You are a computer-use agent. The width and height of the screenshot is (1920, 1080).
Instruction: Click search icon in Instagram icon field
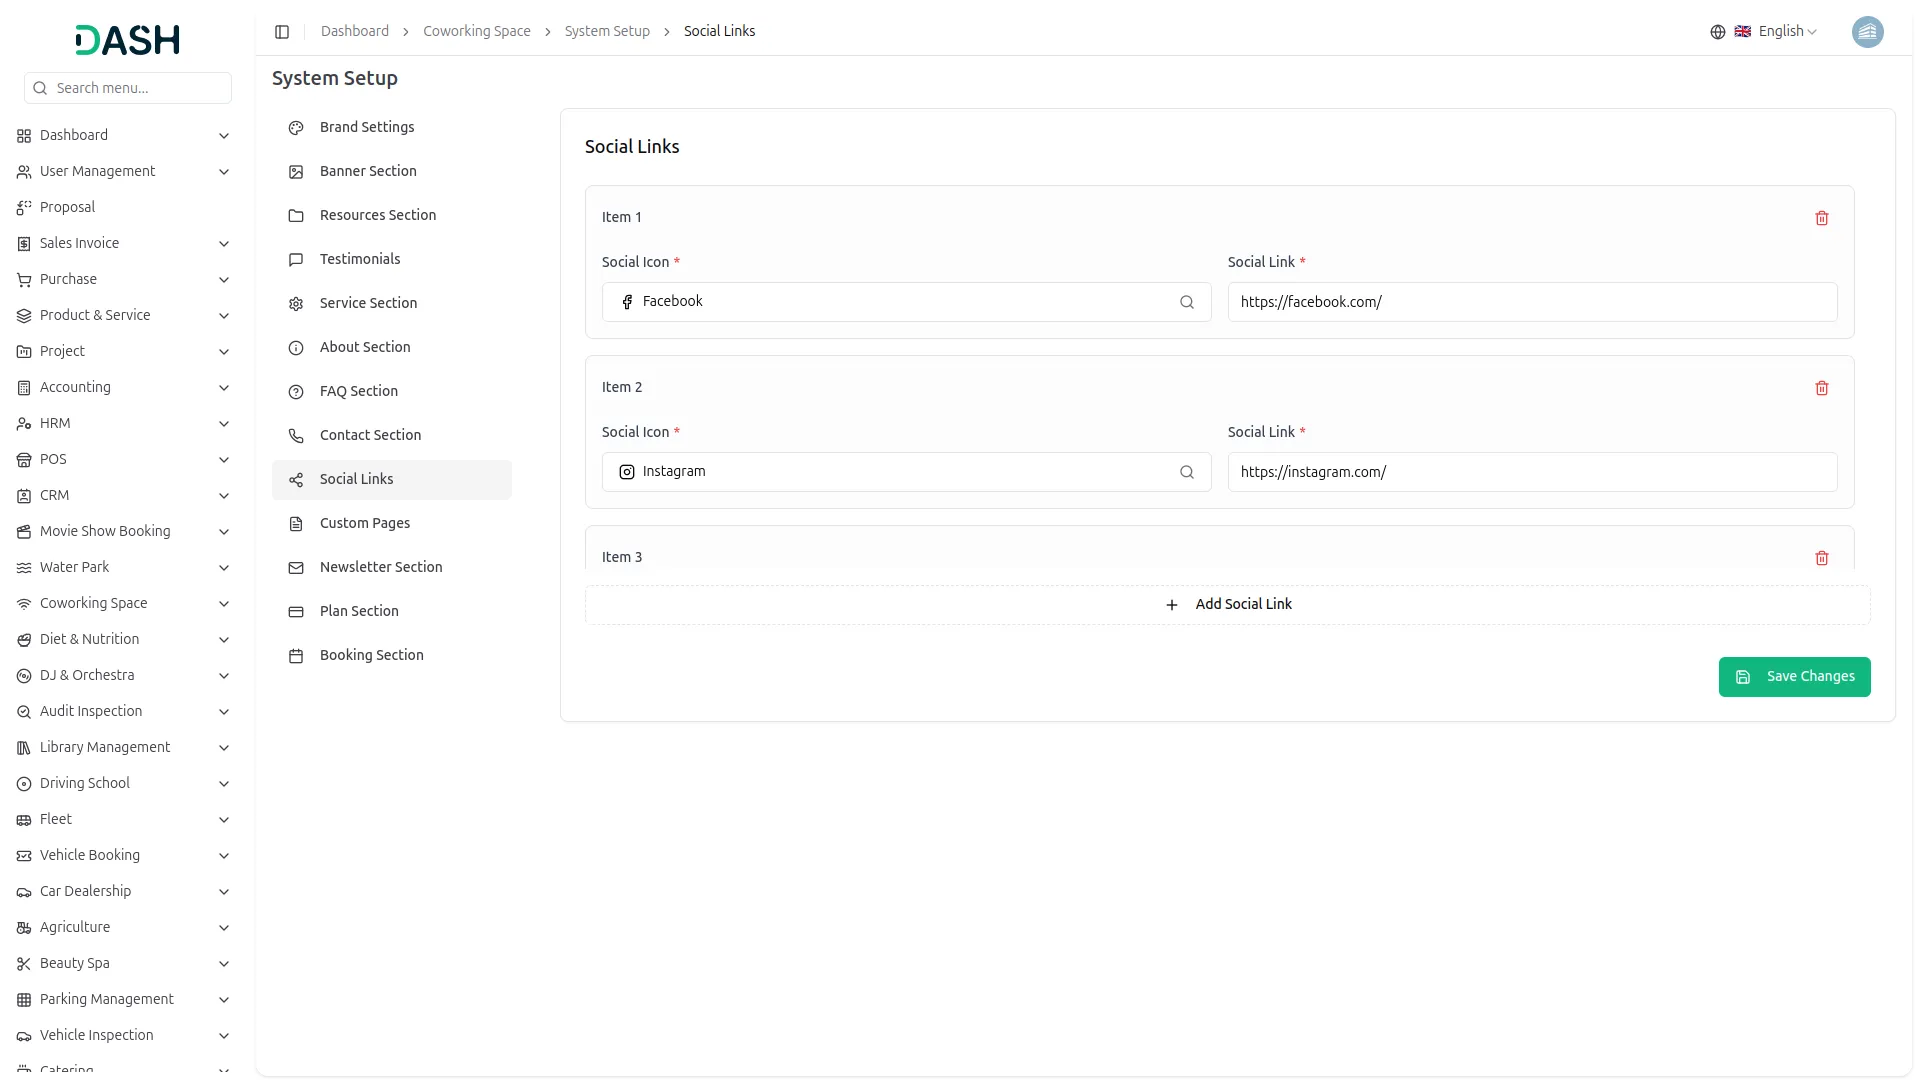click(x=1186, y=472)
